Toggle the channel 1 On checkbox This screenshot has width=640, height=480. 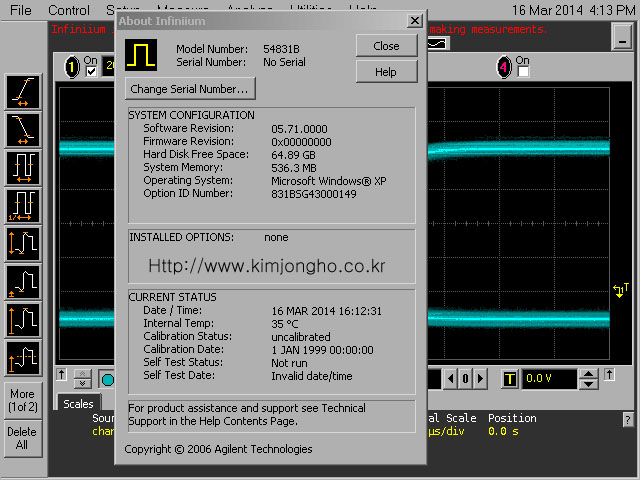(91, 72)
